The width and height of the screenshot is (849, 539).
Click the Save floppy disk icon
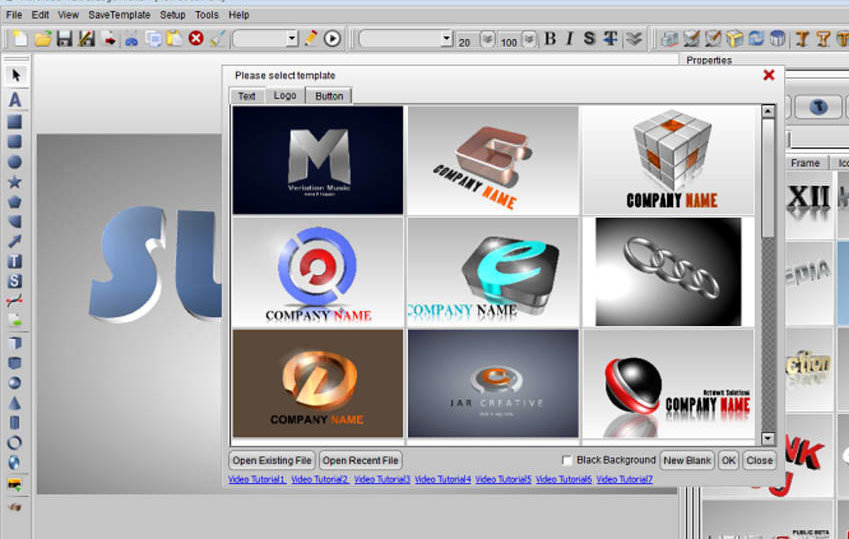(64, 38)
